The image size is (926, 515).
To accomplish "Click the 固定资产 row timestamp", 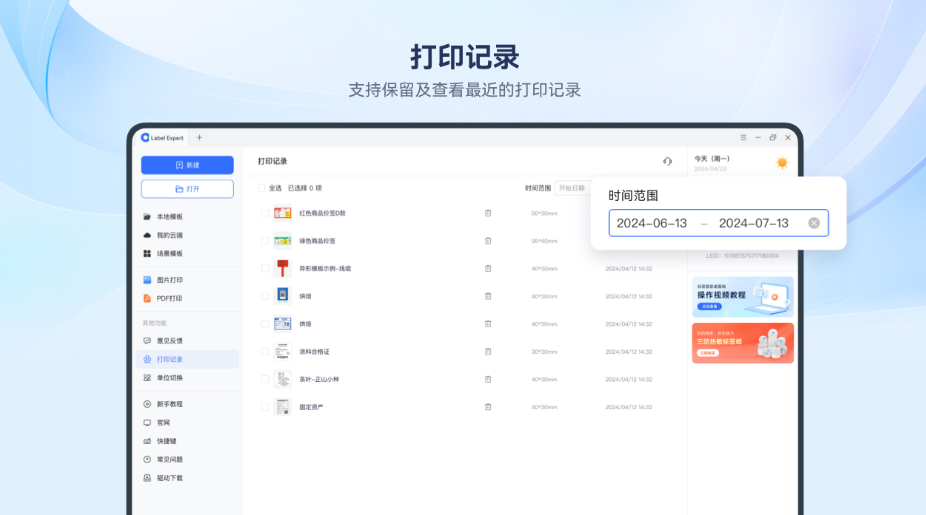I will 628,407.
